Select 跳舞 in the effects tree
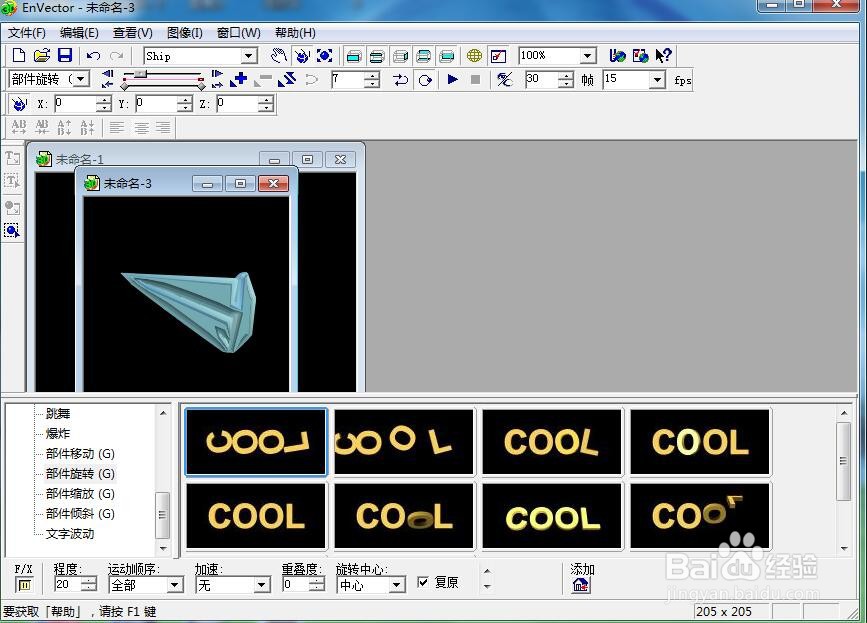 tap(58, 413)
